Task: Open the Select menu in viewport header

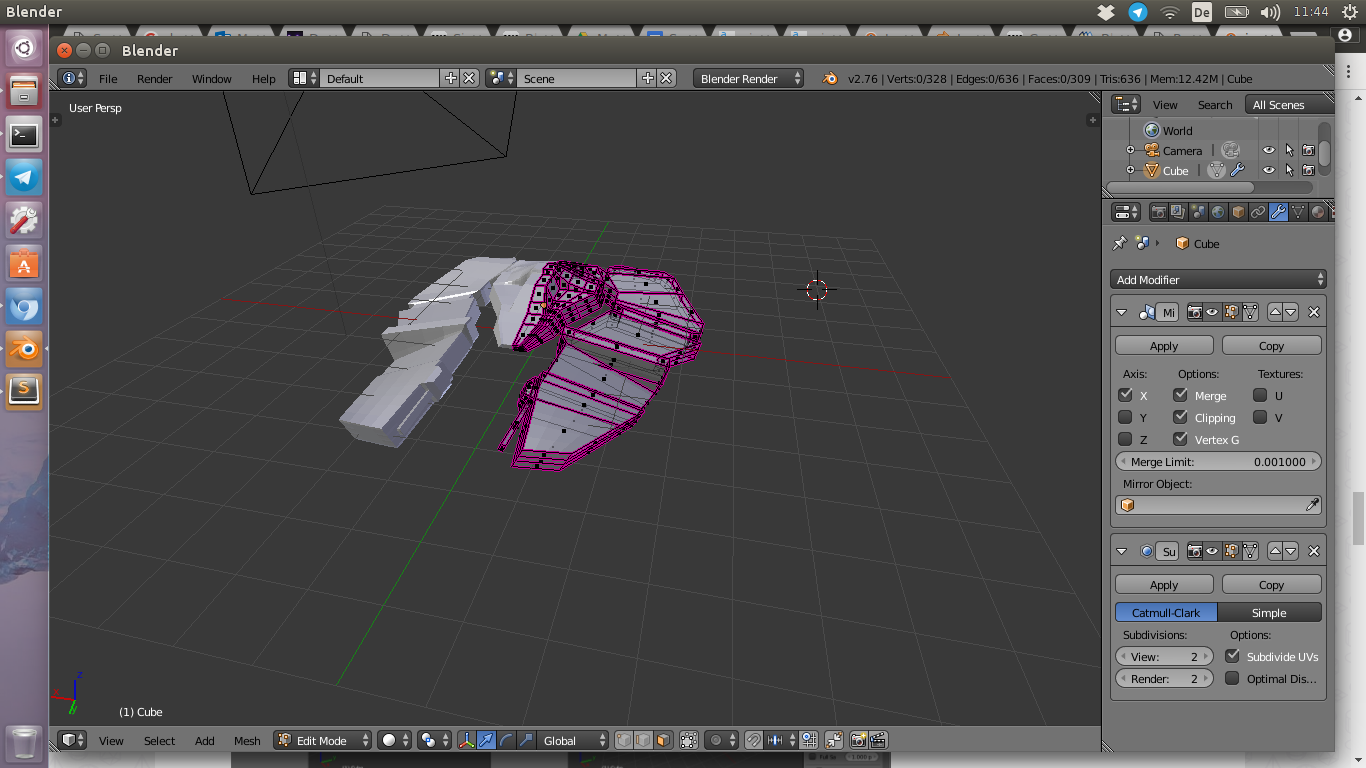Action: coord(159,741)
